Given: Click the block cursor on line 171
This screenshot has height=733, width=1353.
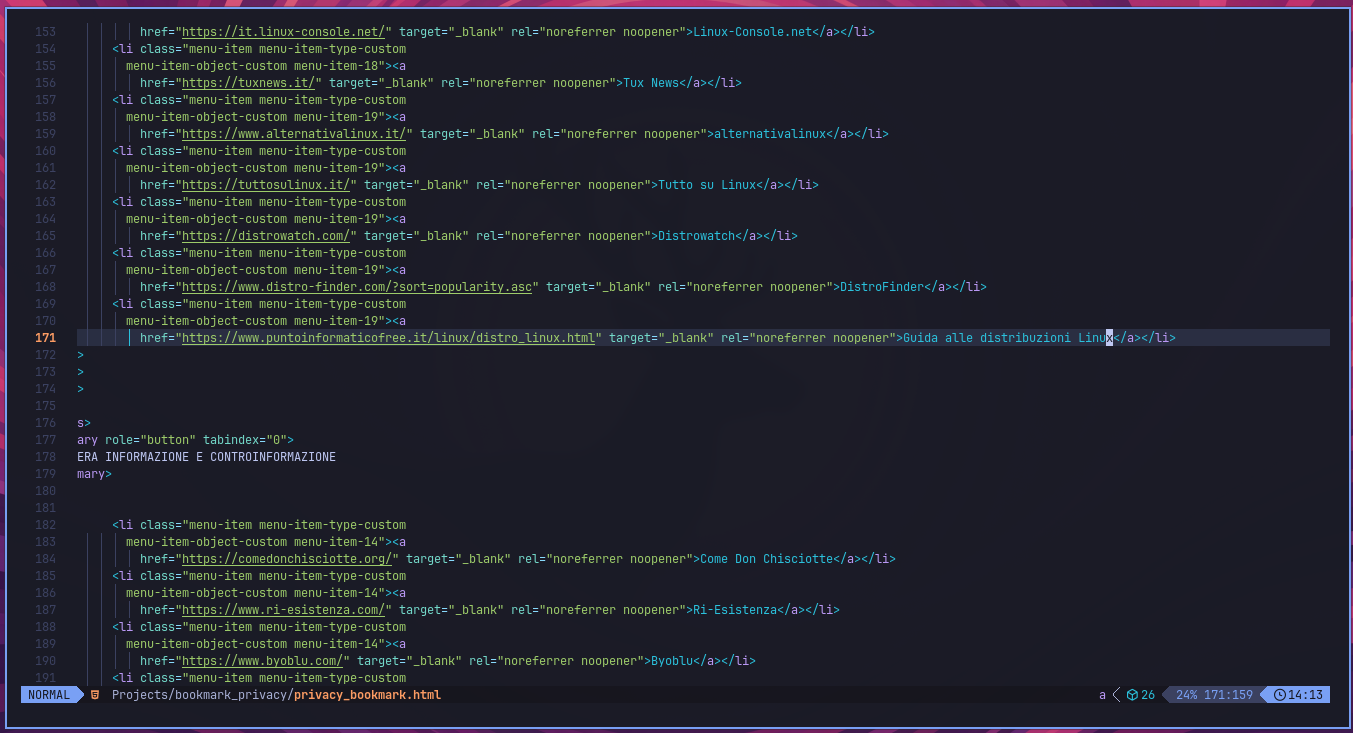Looking at the screenshot, I should [x=1109, y=338].
